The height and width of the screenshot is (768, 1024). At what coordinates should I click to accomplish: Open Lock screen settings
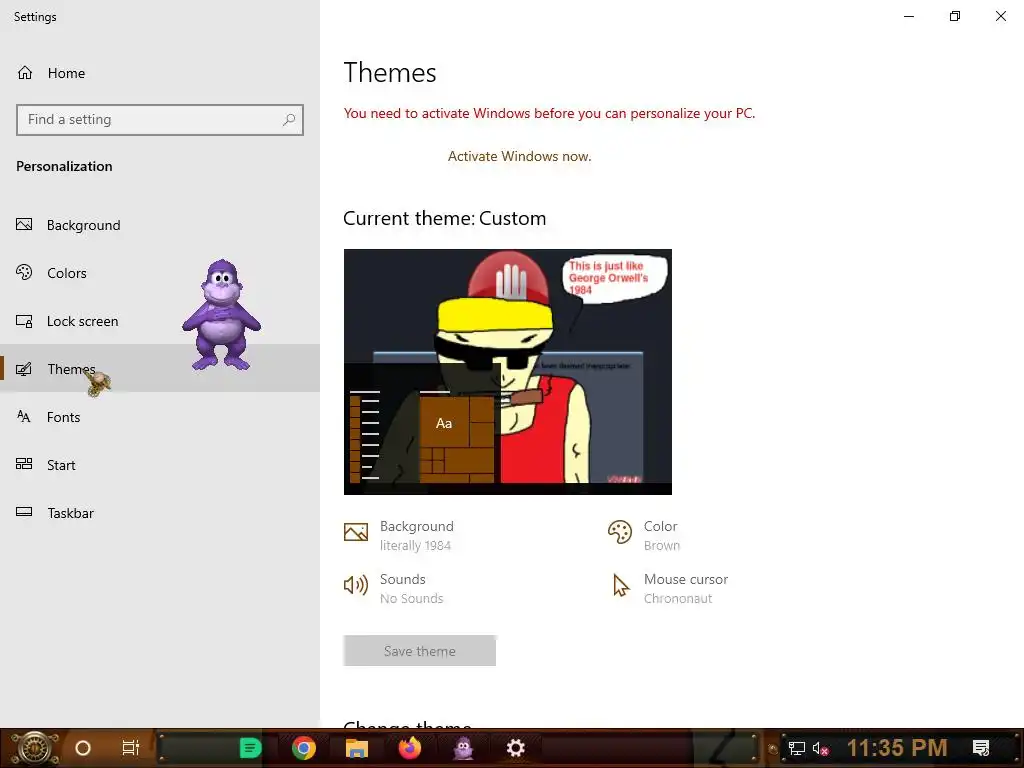(x=160, y=321)
